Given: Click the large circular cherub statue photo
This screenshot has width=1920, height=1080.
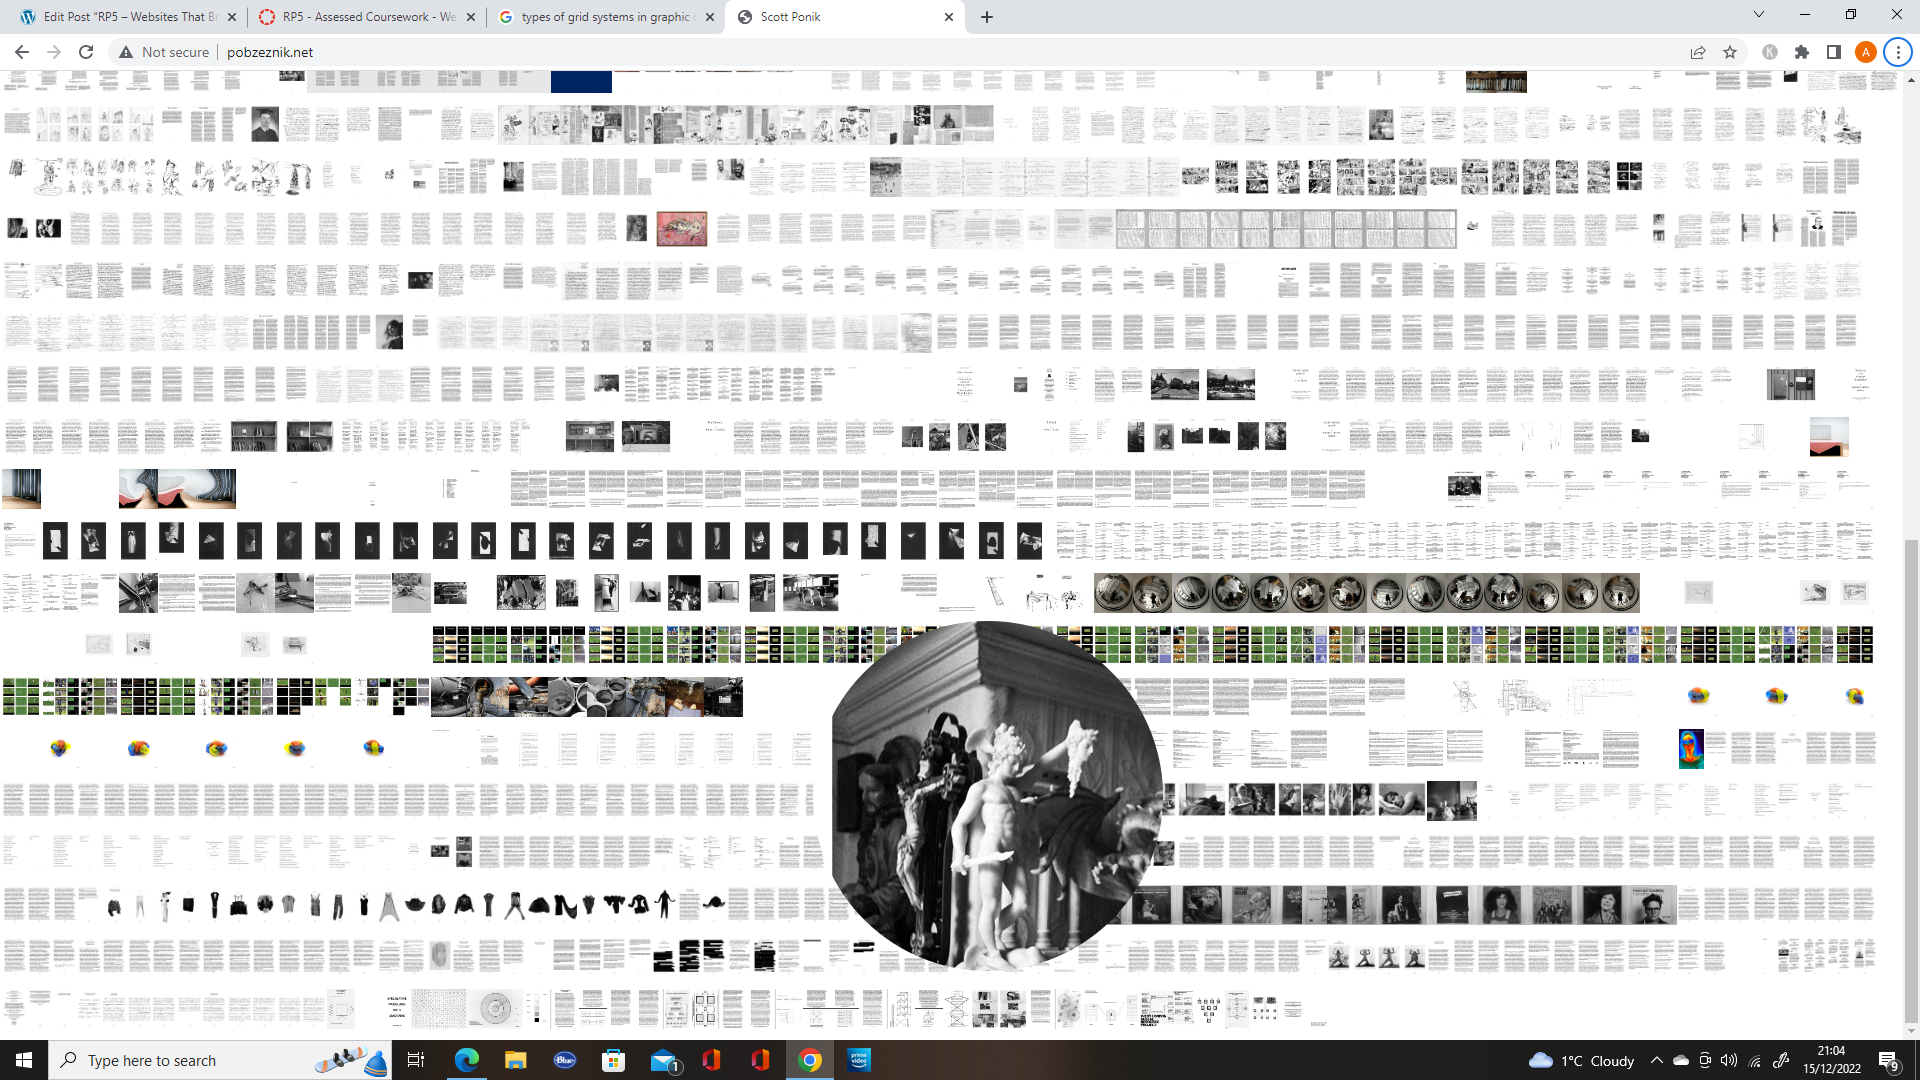Looking at the screenshot, I should pyautogui.click(x=995, y=795).
